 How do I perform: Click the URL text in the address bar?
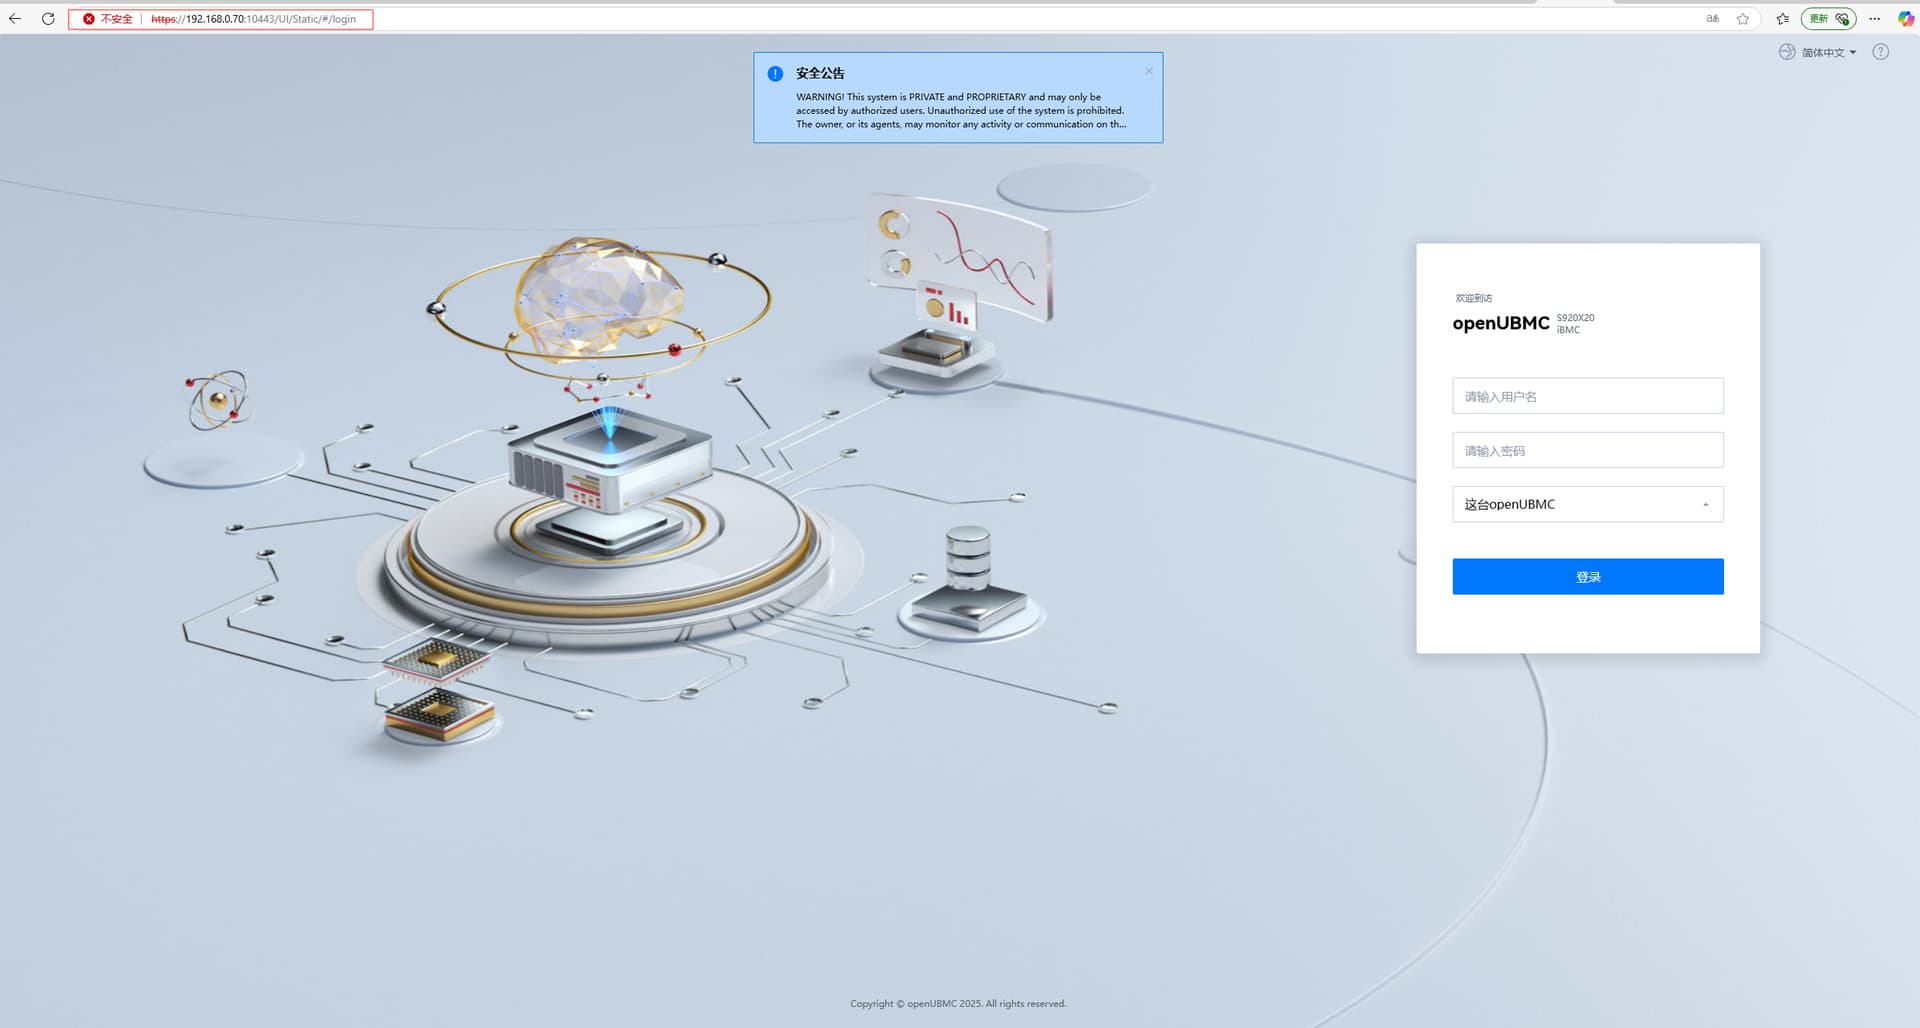tap(260, 19)
